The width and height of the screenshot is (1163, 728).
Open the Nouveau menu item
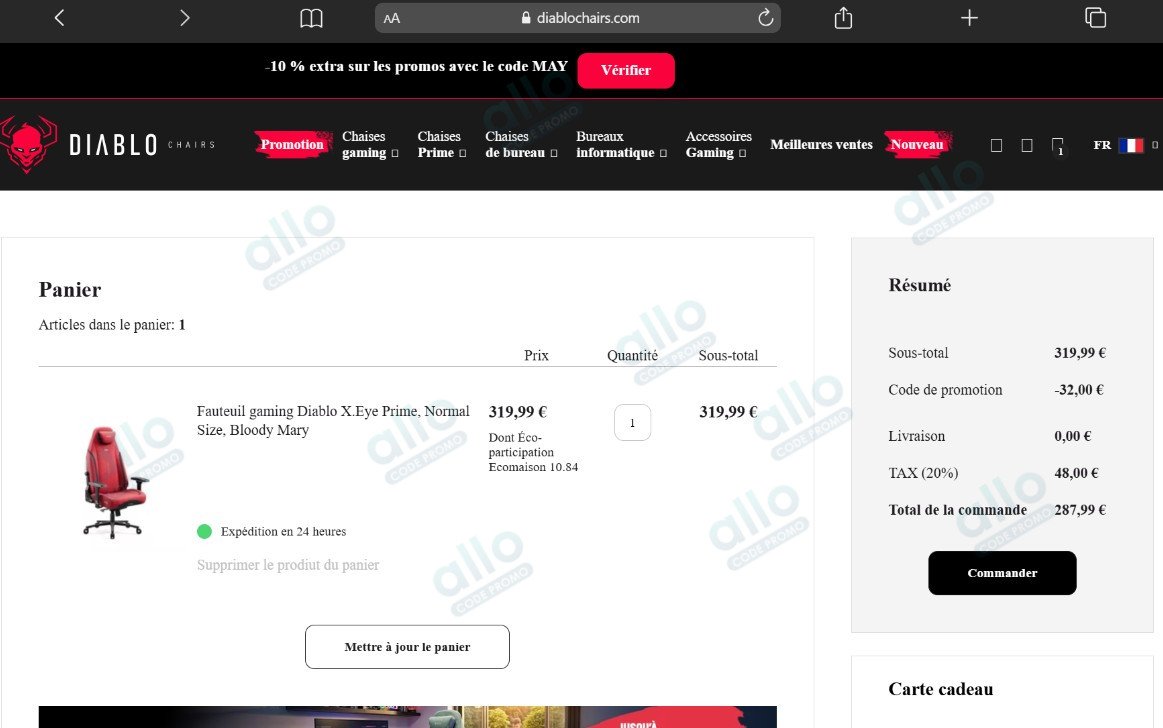pos(917,145)
